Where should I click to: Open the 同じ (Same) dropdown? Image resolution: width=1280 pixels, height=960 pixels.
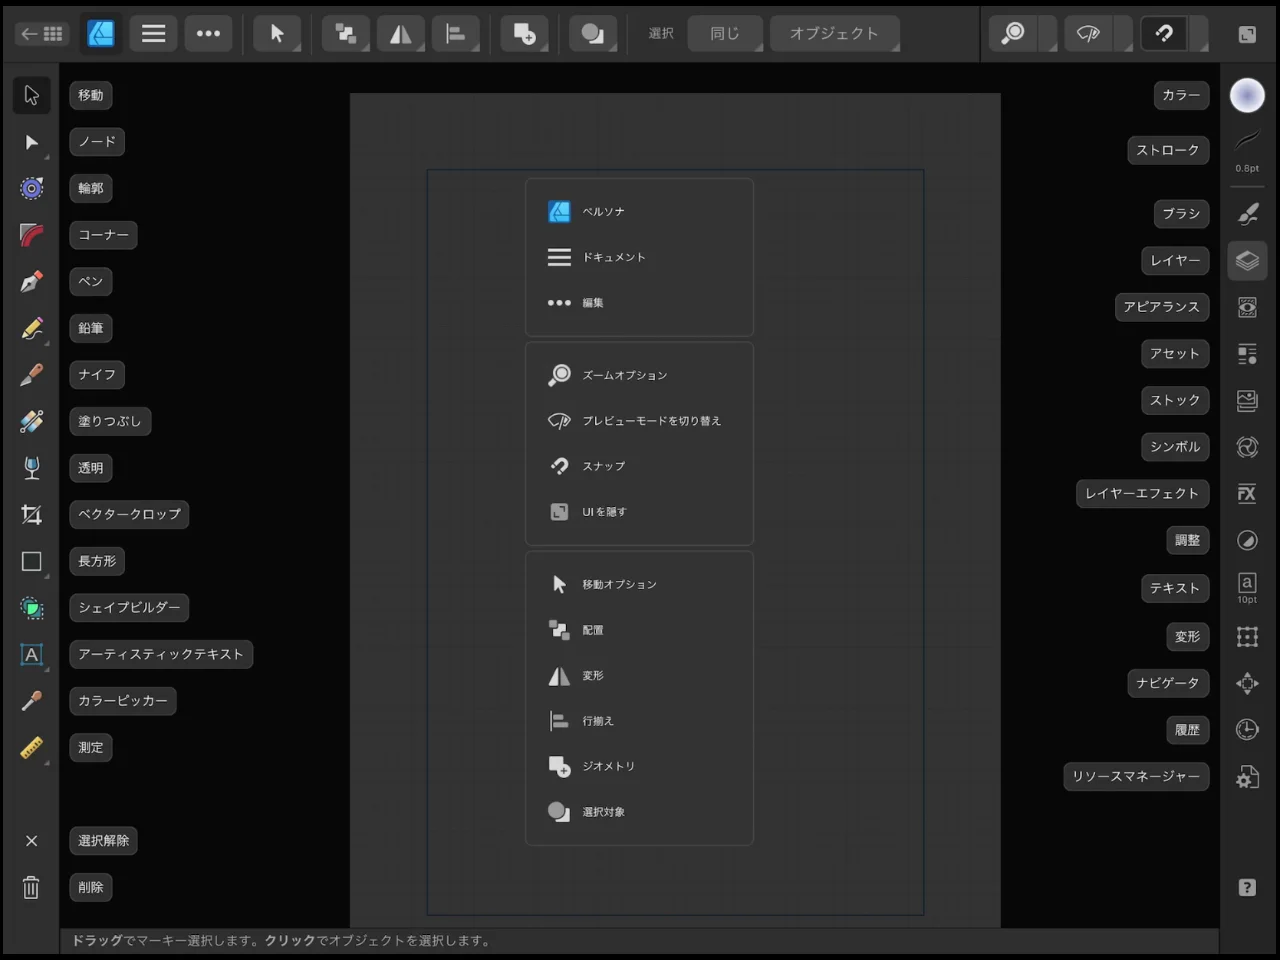click(725, 34)
